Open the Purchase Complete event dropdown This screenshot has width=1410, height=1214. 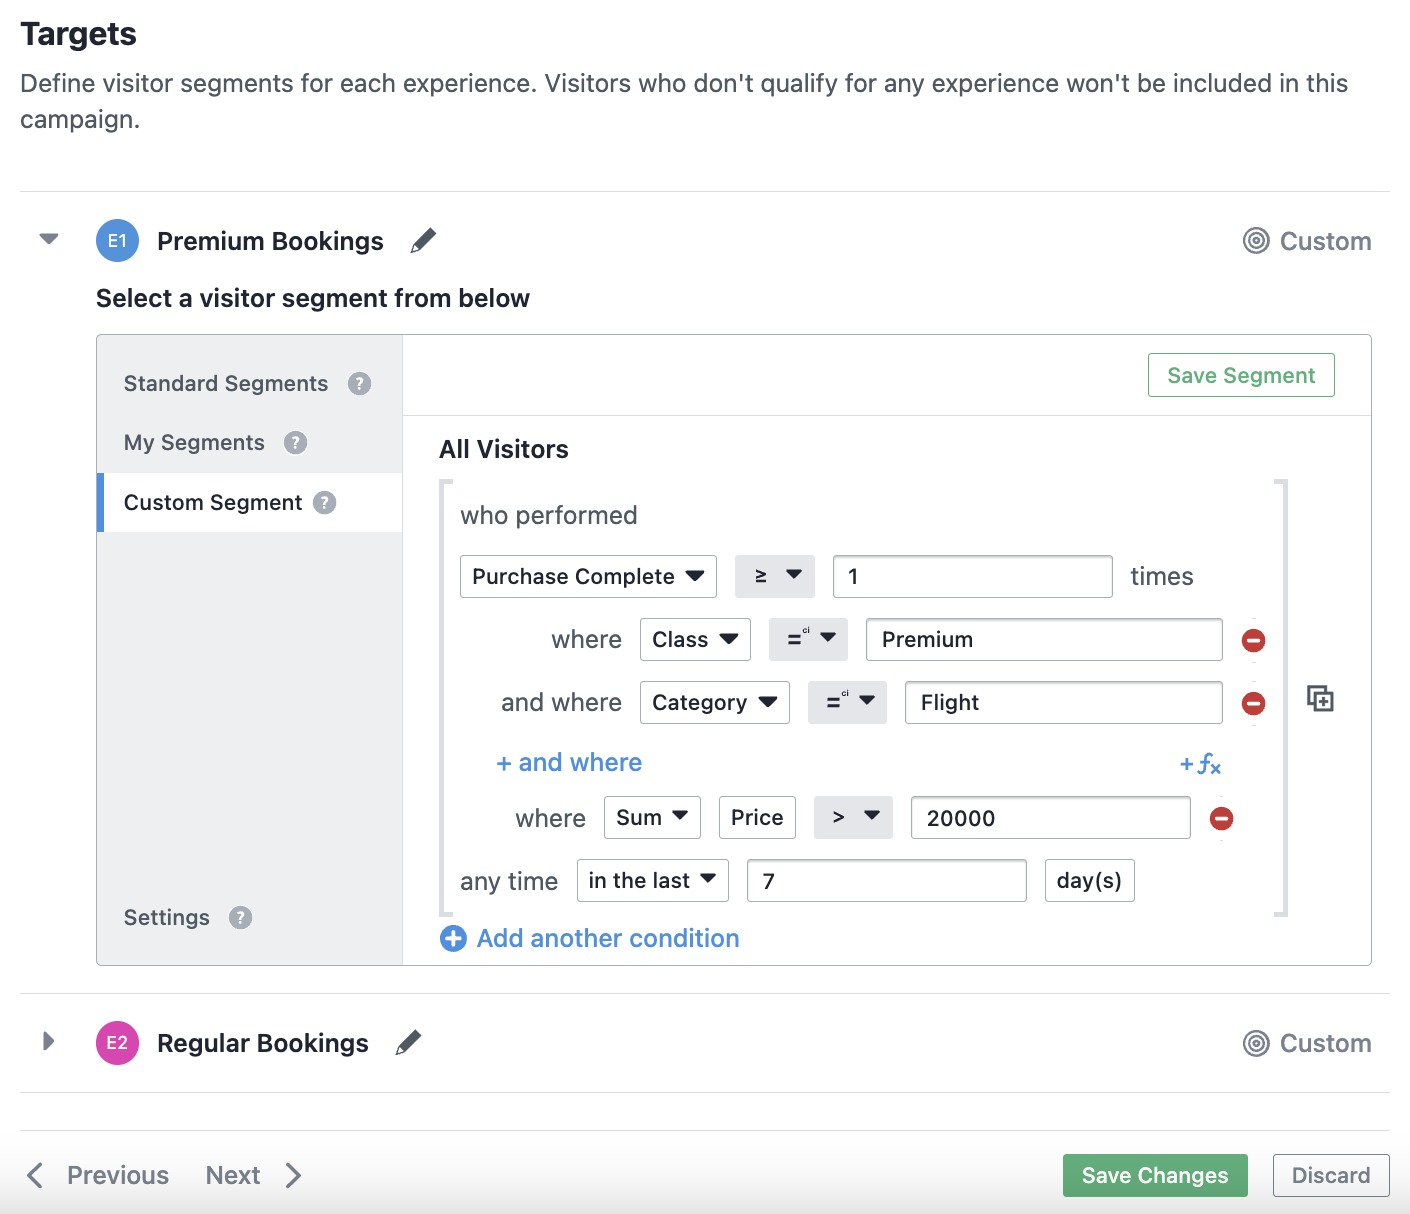pyautogui.click(x=588, y=576)
